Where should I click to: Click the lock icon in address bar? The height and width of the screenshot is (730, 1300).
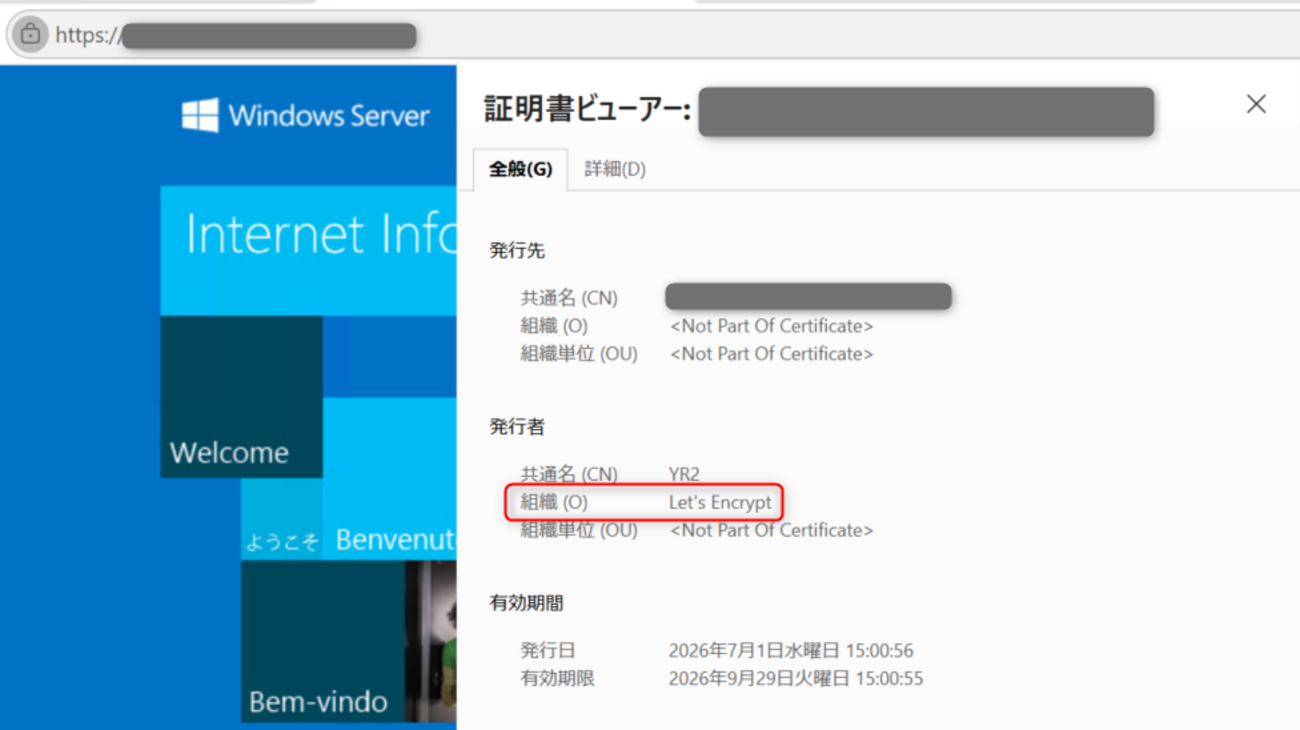tap(31, 34)
